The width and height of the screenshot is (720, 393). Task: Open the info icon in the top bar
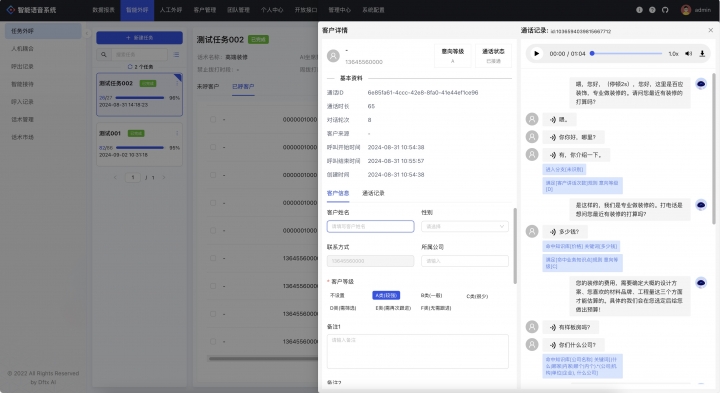pos(639,10)
